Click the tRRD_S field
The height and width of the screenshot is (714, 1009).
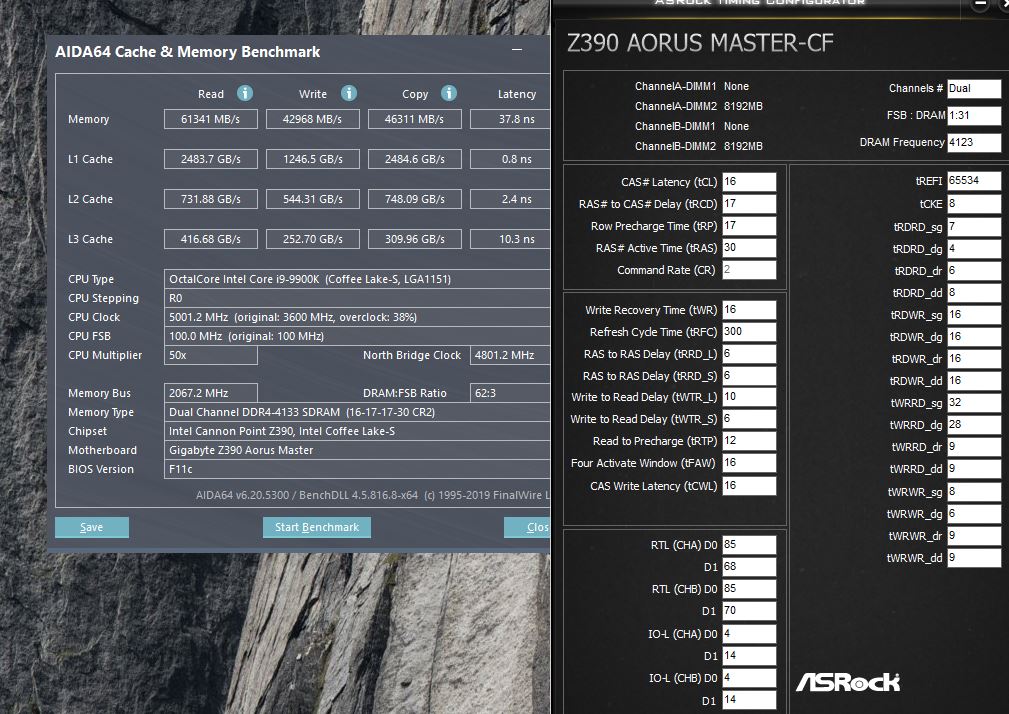pyautogui.click(x=749, y=376)
